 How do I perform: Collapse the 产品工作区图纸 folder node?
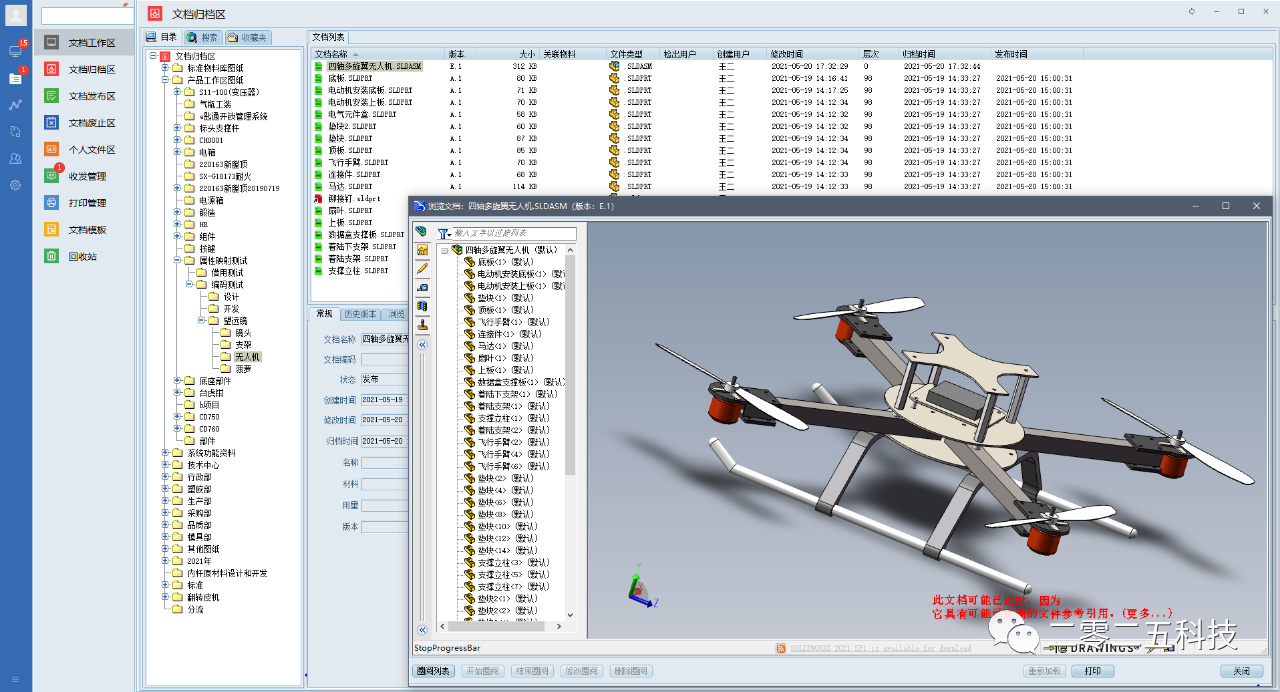(x=165, y=80)
